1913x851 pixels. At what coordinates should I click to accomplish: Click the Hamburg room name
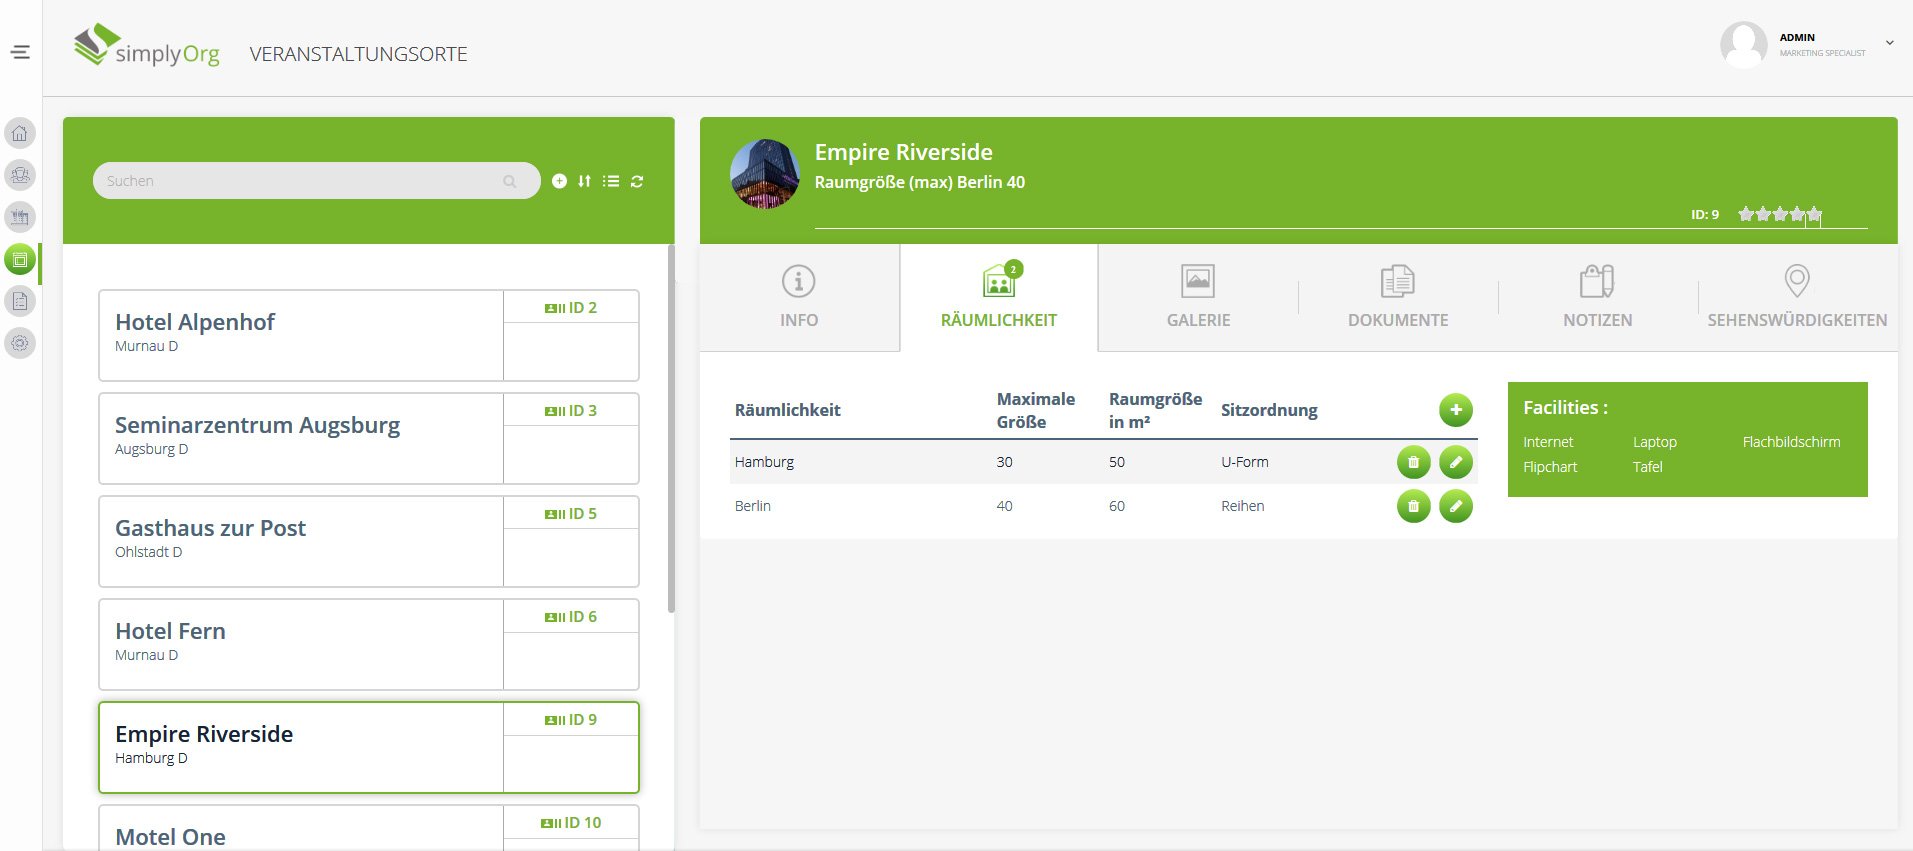click(x=764, y=462)
